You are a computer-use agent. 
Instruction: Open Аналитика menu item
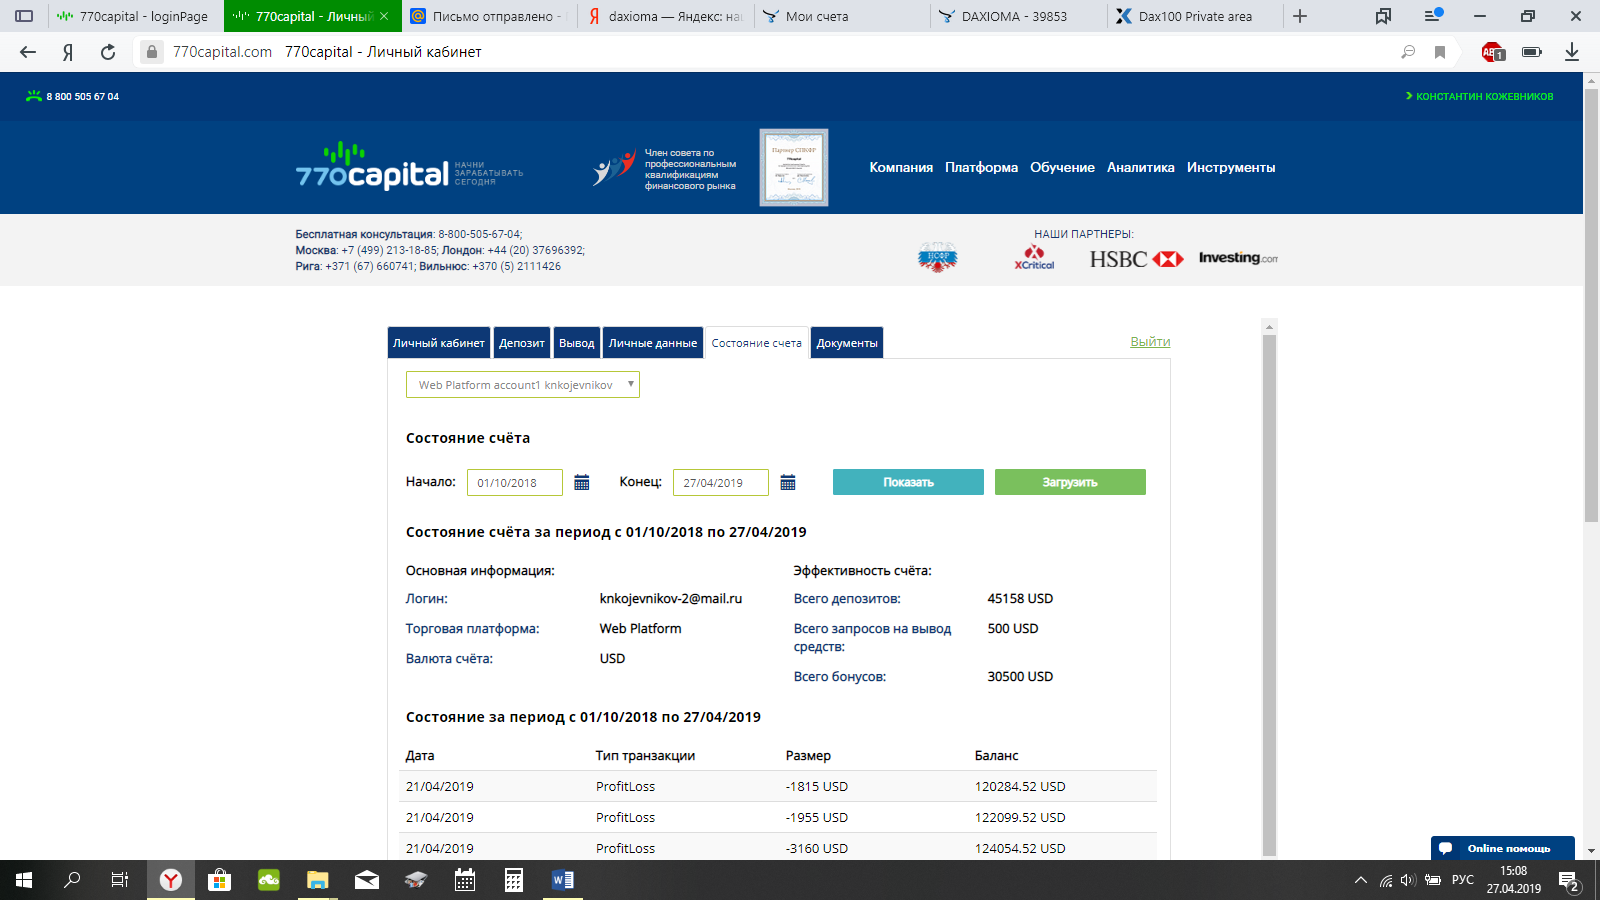(1141, 168)
